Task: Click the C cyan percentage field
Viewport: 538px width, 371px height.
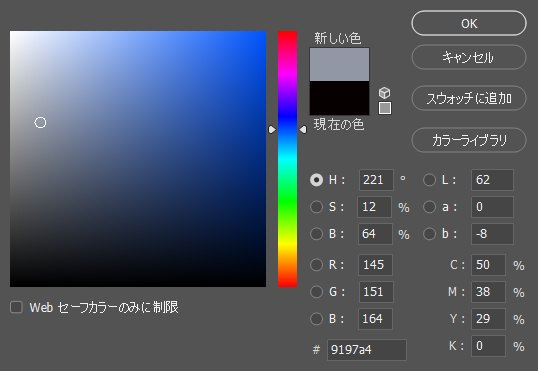Action: pyautogui.click(x=488, y=265)
